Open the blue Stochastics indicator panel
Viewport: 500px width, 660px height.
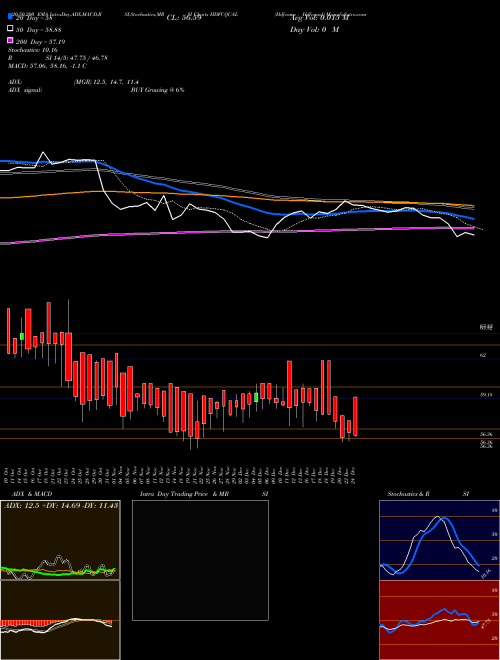[x=439, y=540]
